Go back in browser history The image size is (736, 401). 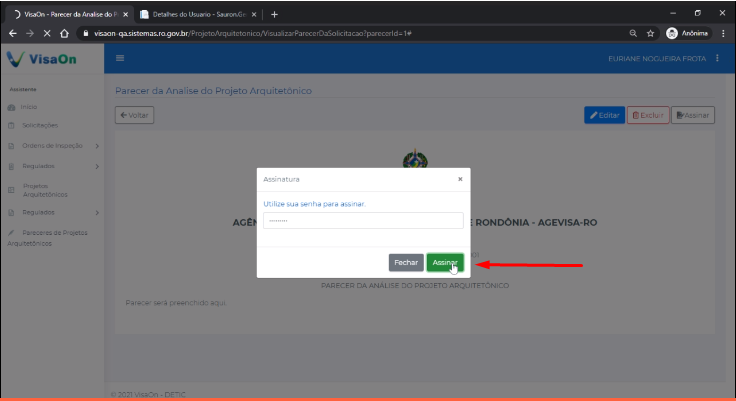[x=13, y=33]
